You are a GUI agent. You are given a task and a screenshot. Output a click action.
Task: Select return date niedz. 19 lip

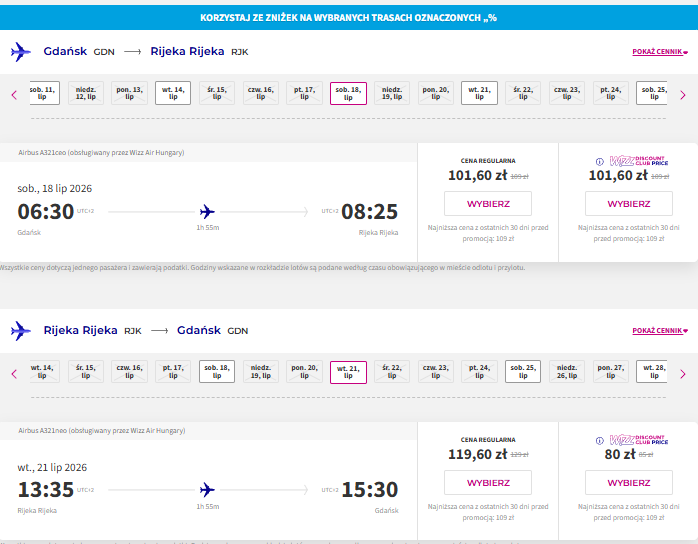click(x=260, y=372)
